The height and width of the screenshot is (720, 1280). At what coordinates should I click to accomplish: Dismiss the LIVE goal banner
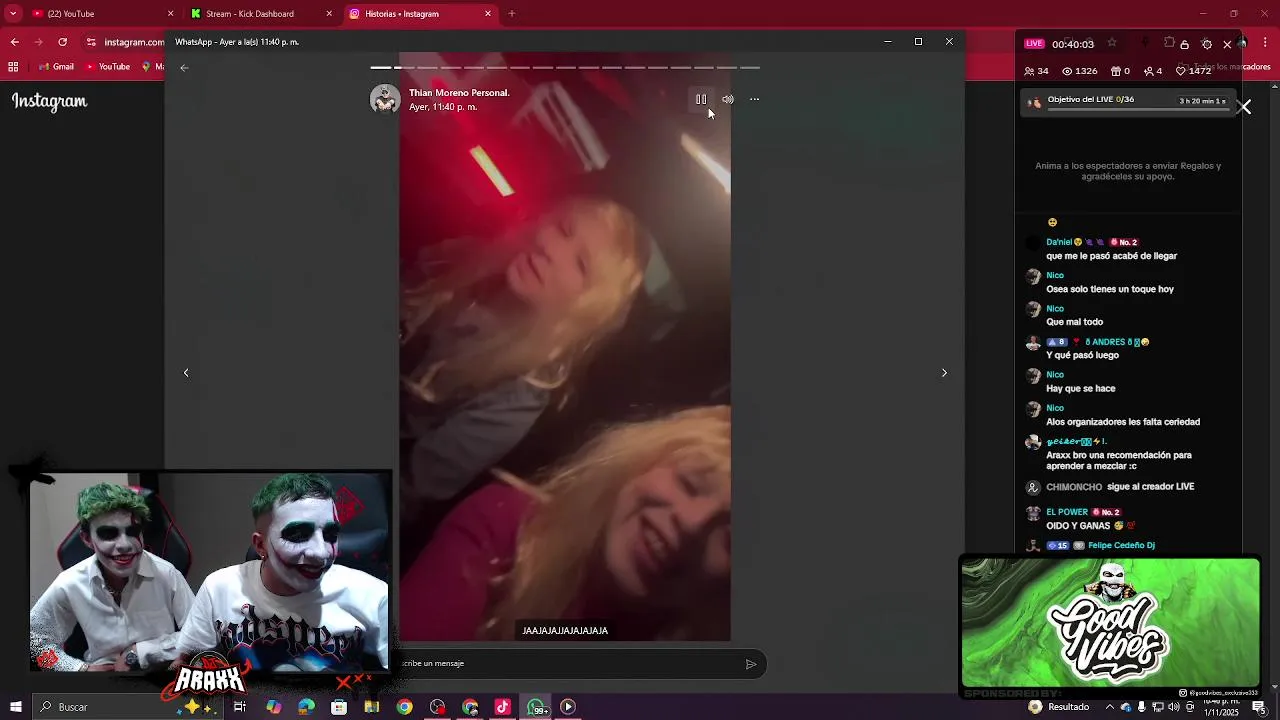pos(1243,107)
